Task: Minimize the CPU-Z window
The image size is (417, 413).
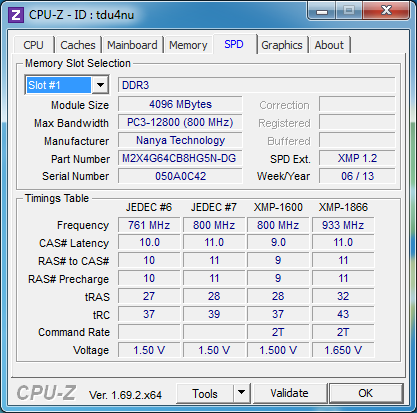Action: (322, 12)
